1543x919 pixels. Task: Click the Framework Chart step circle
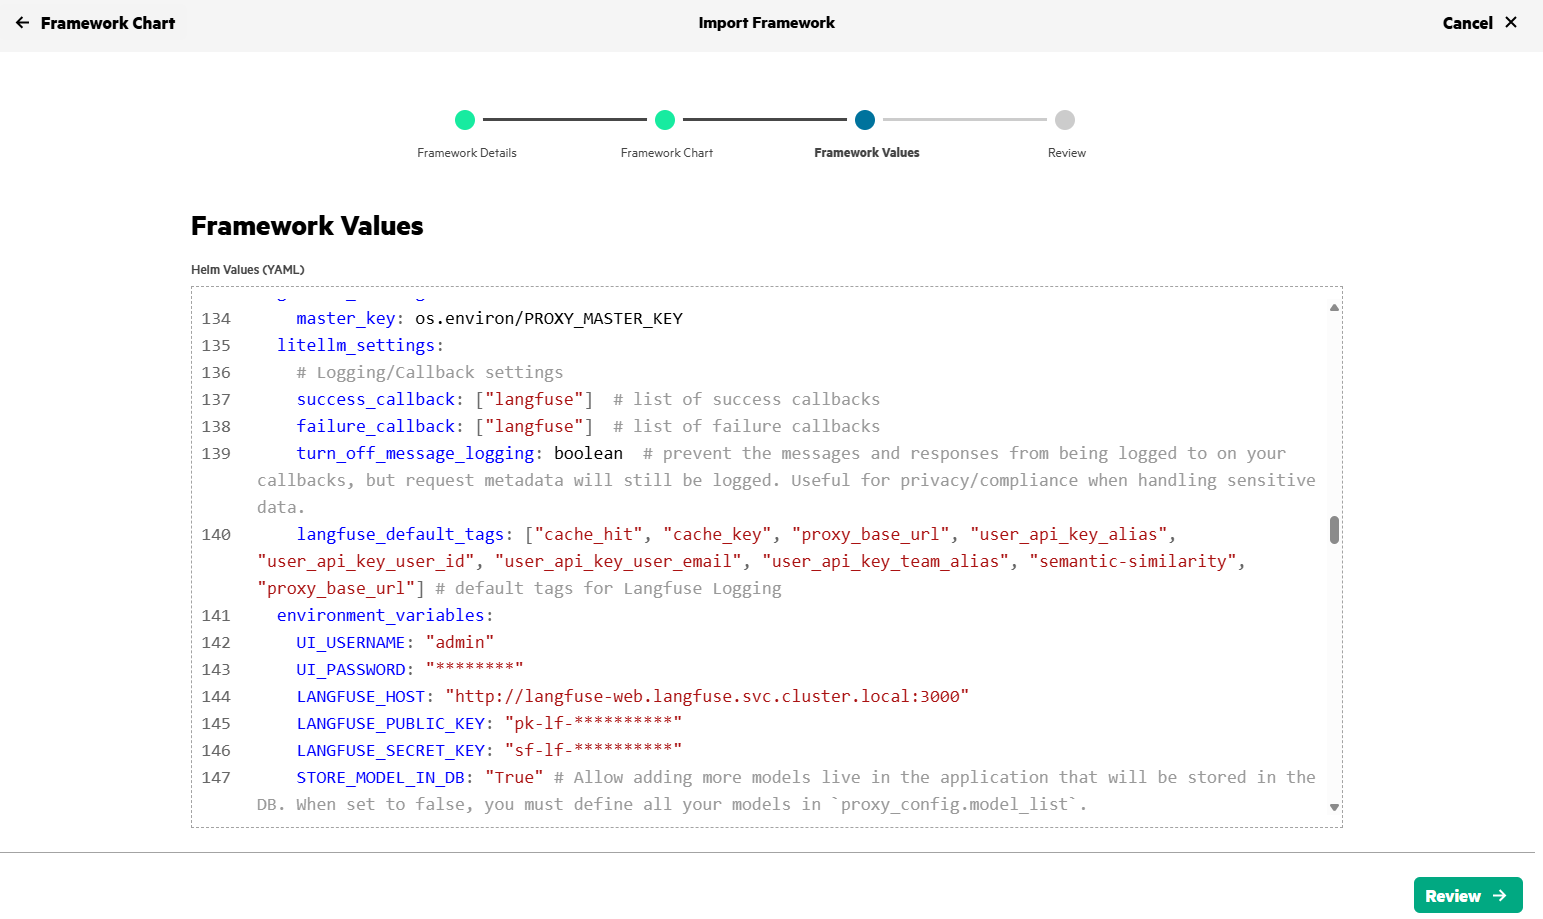(x=665, y=120)
